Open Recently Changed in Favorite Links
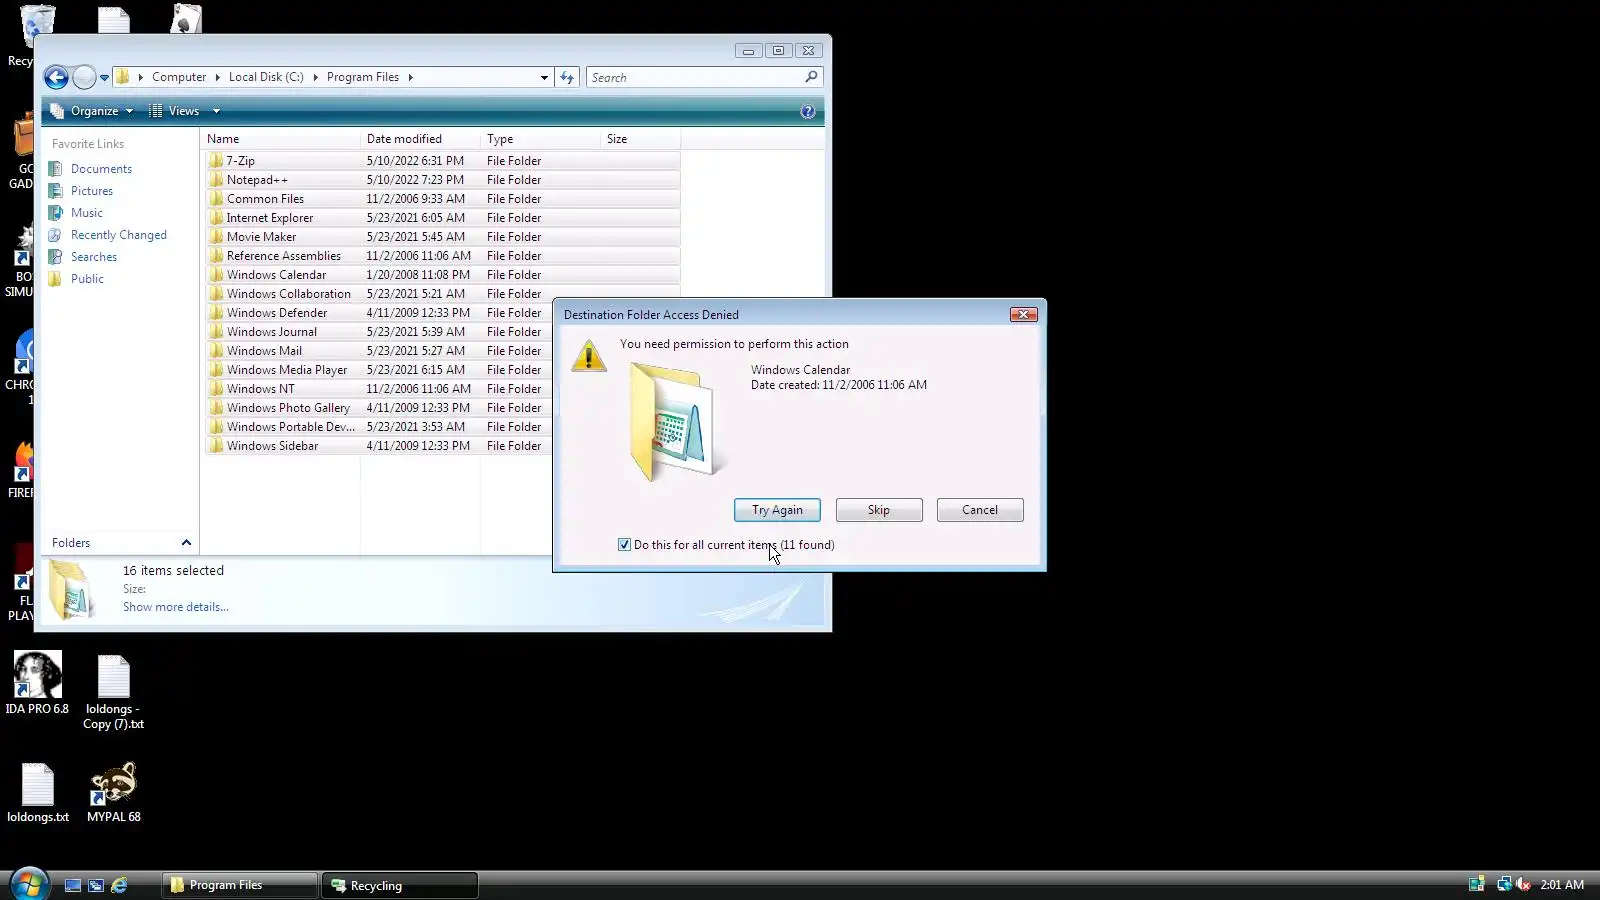This screenshot has height=900, width=1600. coord(119,235)
